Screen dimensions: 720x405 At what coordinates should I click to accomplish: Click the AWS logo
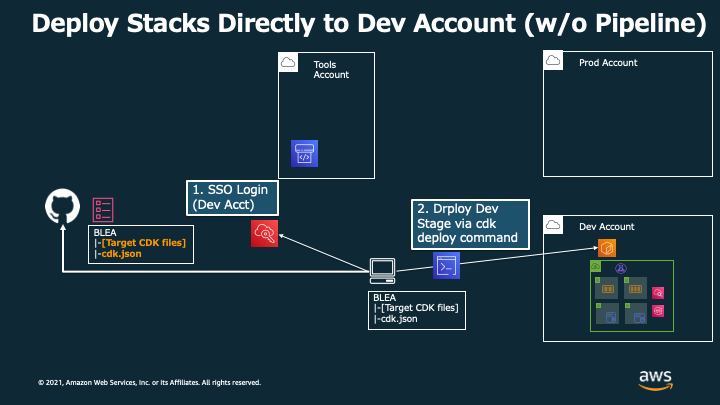point(655,380)
